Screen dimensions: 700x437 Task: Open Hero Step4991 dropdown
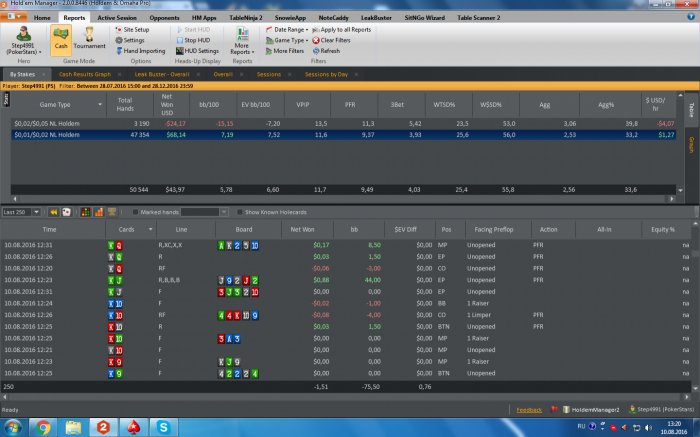(x=23, y=40)
